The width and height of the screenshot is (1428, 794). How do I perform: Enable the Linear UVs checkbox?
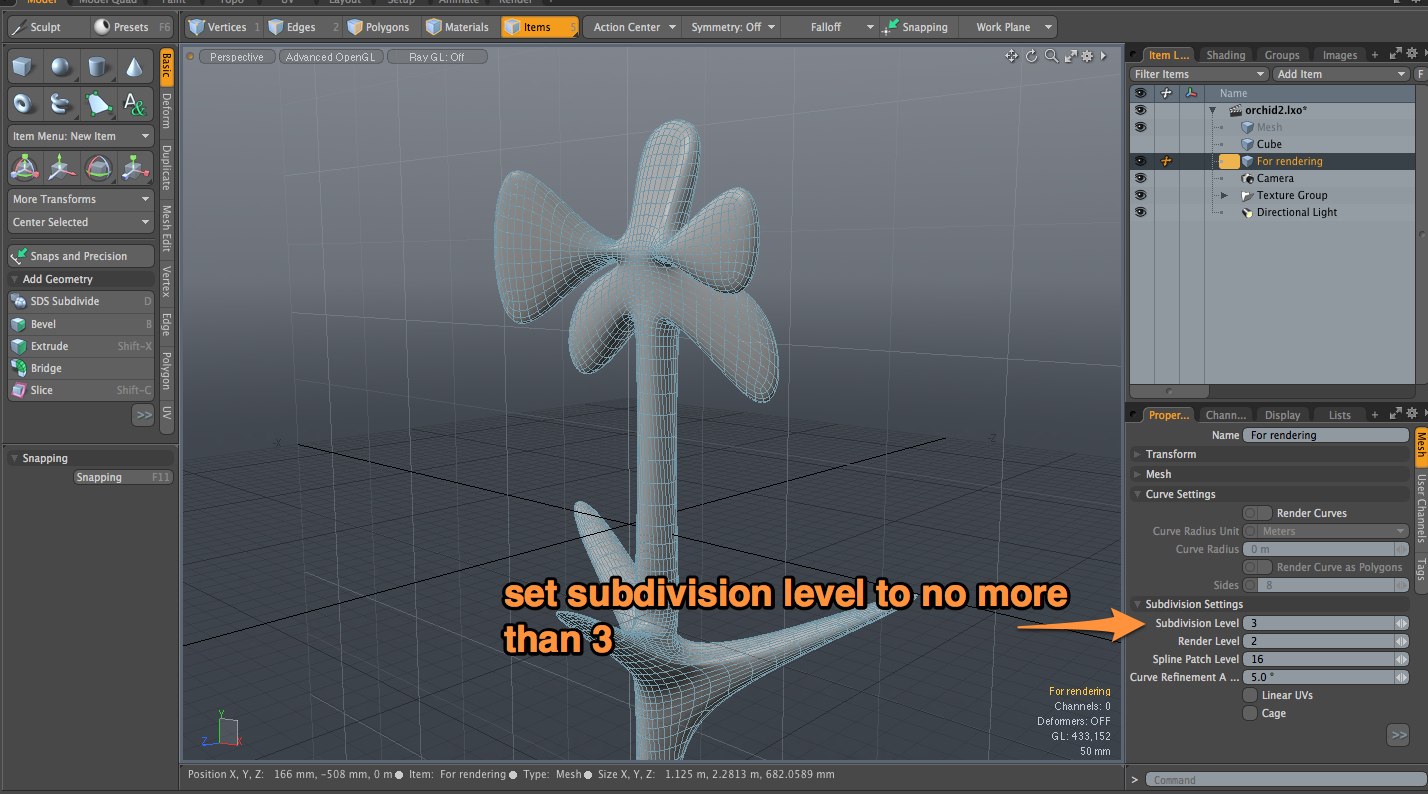(1250, 695)
